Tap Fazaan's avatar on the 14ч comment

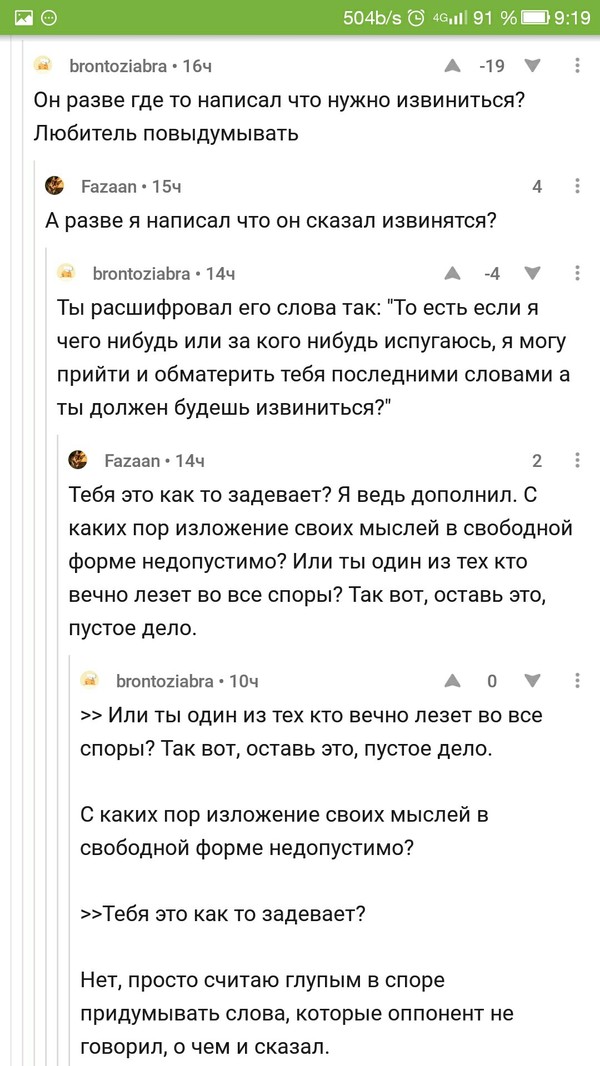pyautogui.click(x=78, y=461)
